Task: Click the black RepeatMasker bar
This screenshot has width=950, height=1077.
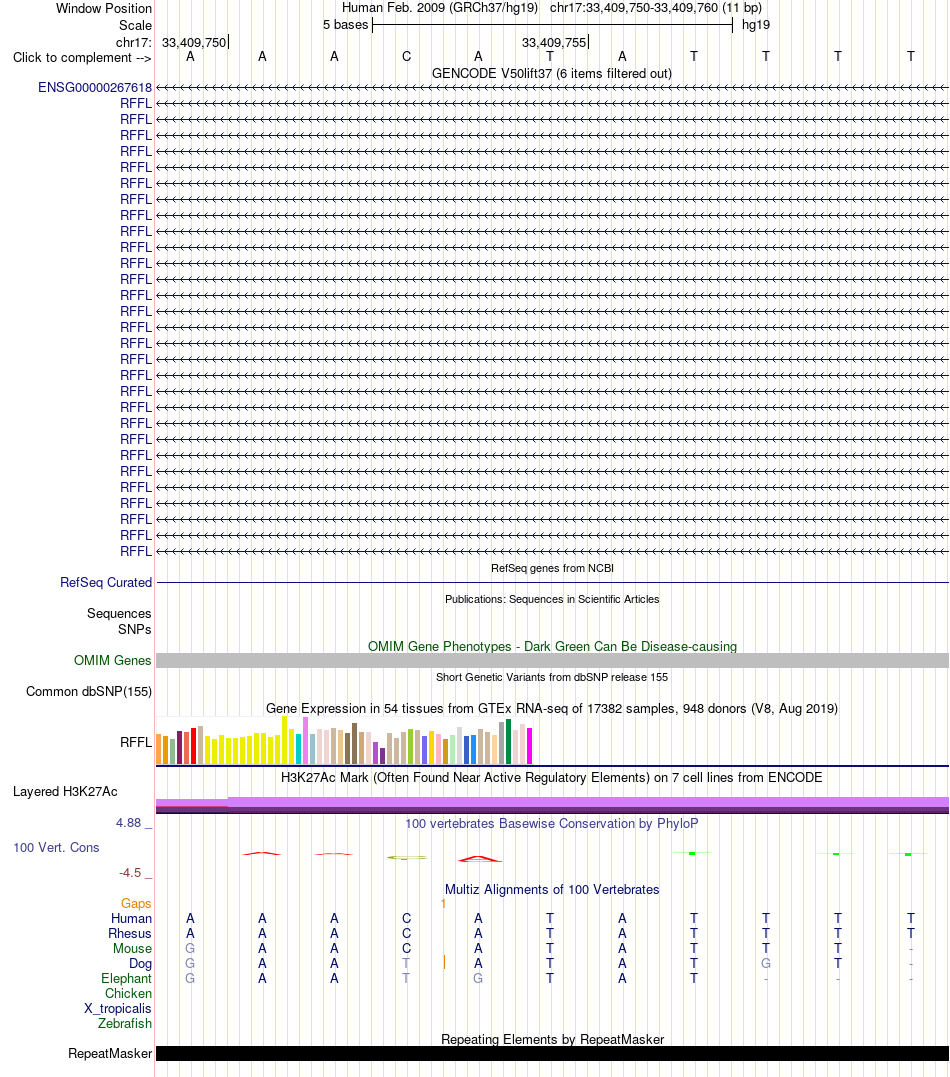Action: (552, 1054)
